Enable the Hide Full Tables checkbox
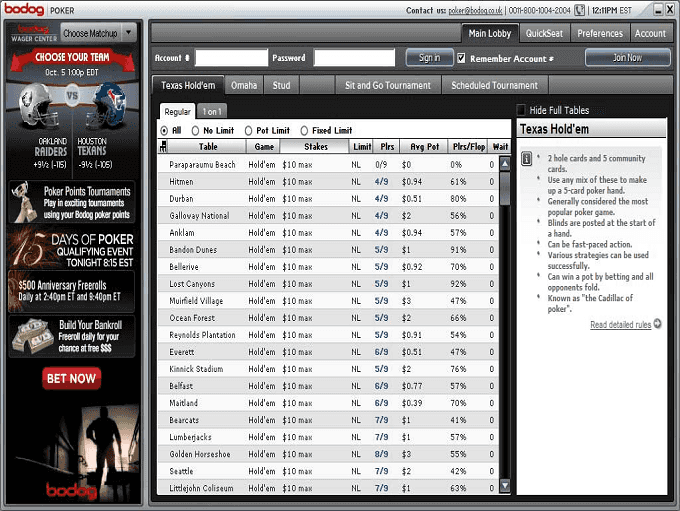Viewport: 680px width, 511px height. tap(521, 110)
